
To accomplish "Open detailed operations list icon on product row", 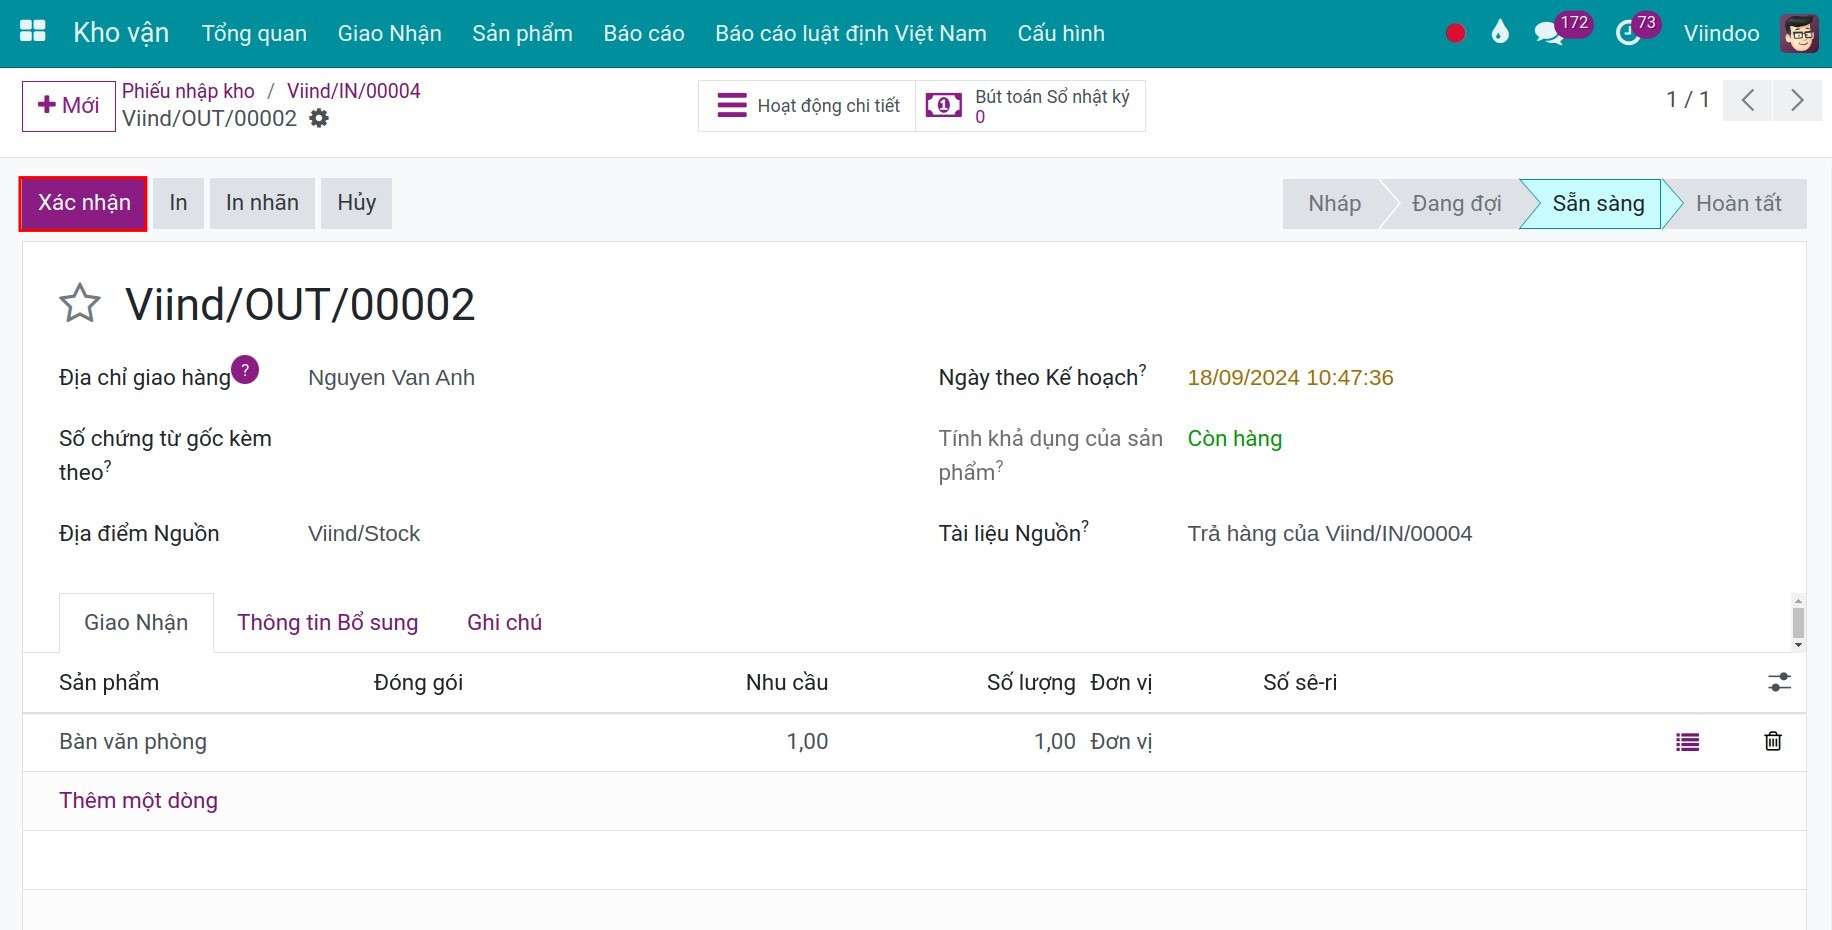I will tap(1687, 742).
